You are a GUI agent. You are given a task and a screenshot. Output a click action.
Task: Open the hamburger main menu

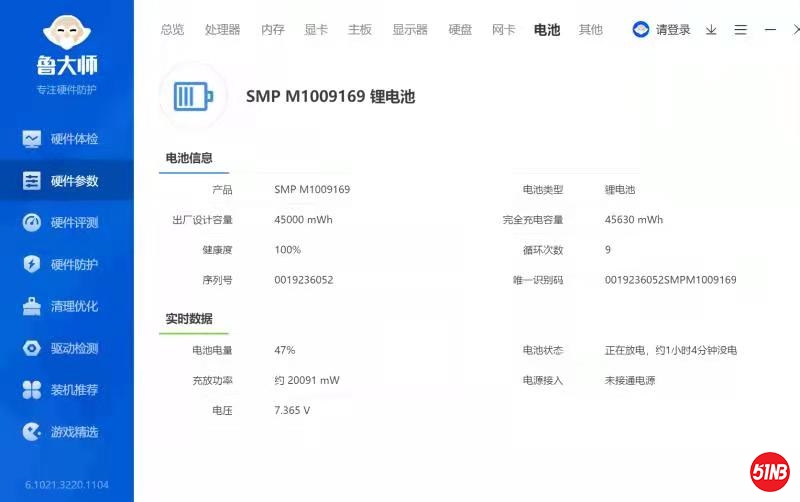[740, 30]
